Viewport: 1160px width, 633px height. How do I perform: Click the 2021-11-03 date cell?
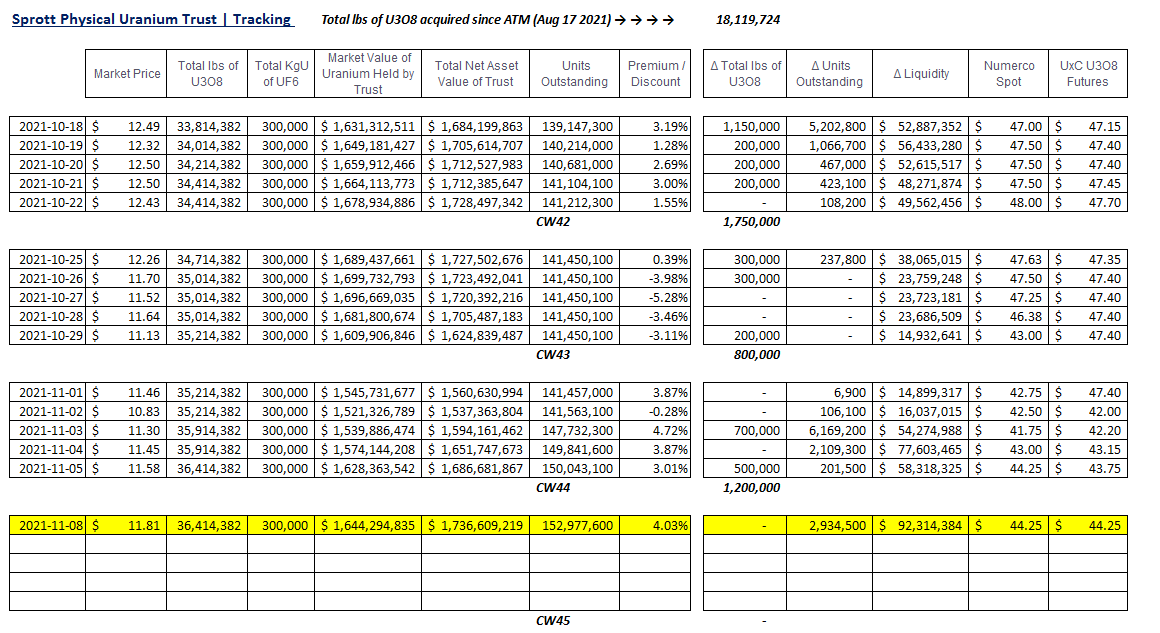click(49, 430)
